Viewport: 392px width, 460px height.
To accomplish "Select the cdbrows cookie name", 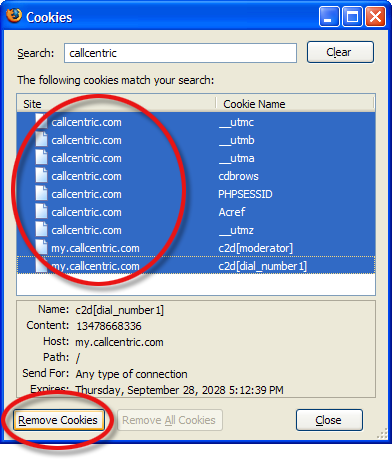I will [x=238, y=176].
